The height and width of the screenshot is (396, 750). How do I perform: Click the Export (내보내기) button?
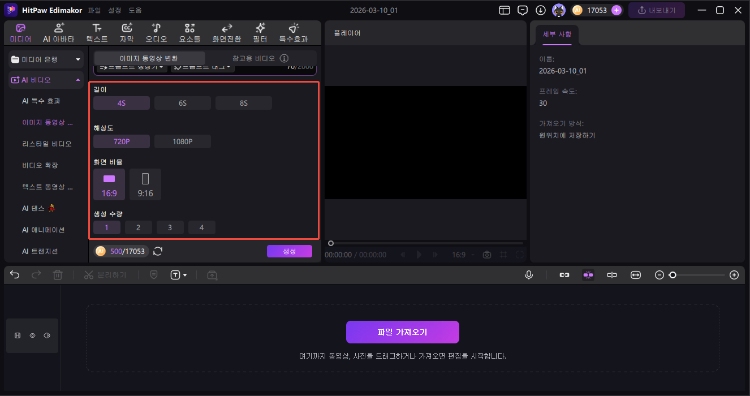(x=656, y=10)
